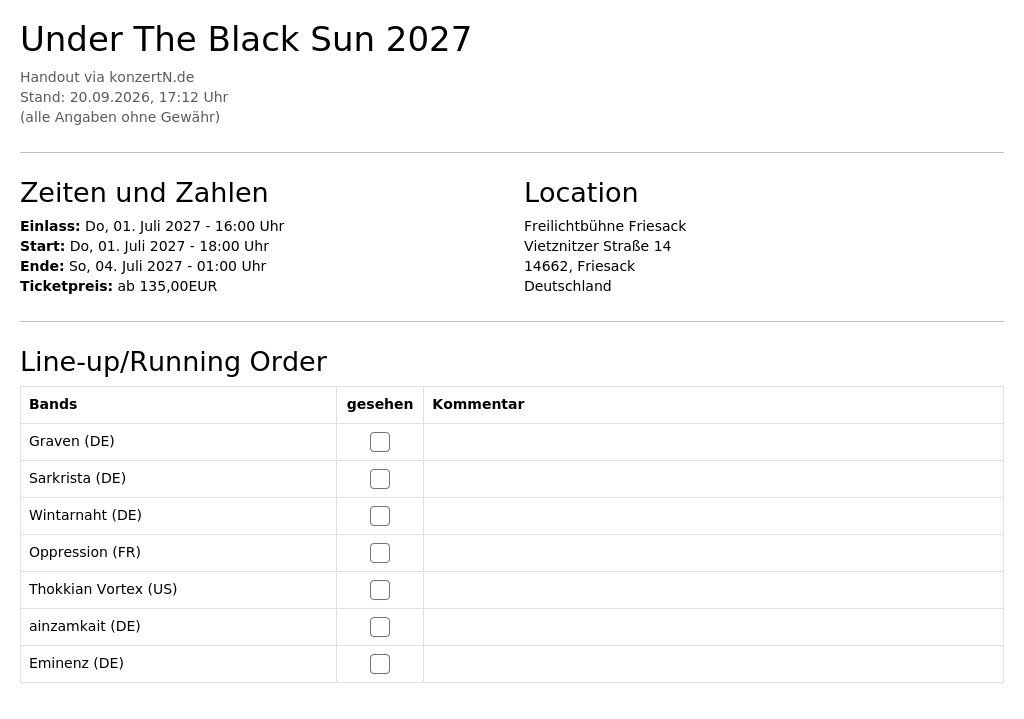
Task: Tick the Sarkrista (DE) seen checkbox
Action: click(x=379, y=479)
